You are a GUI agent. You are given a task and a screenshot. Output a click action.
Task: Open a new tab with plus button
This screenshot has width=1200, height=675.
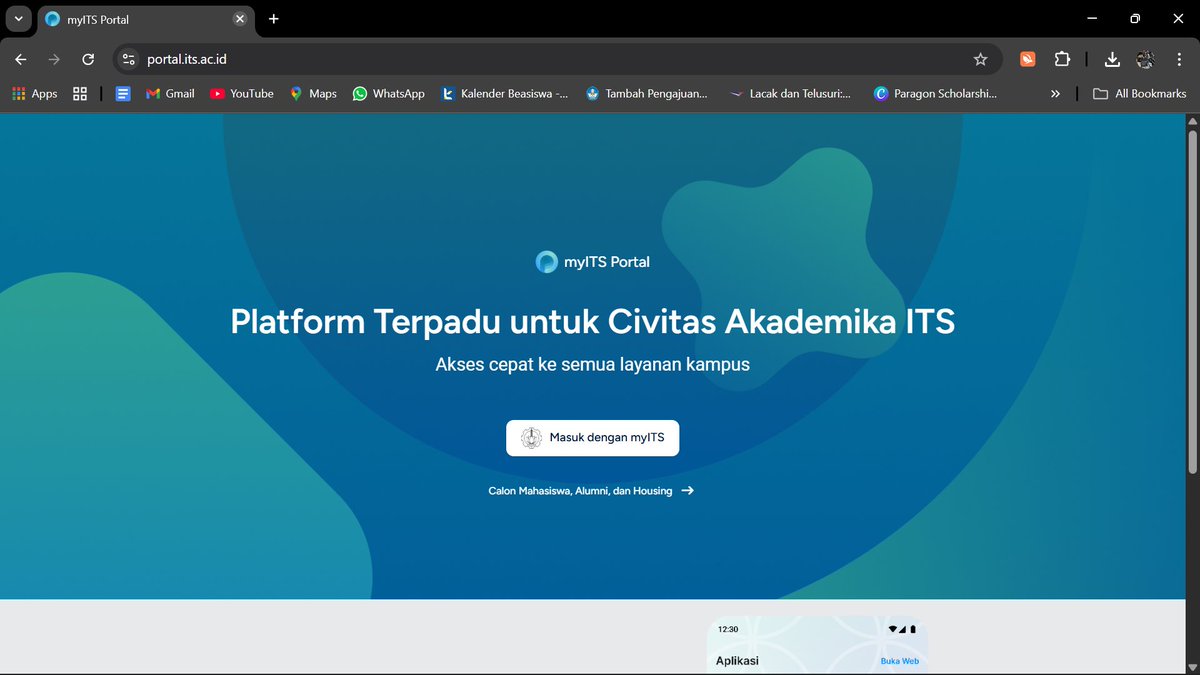274,19
